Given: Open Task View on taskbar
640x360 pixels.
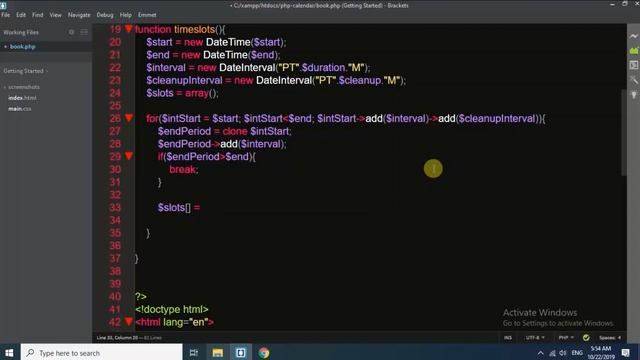Looking at the screenshot, I should point(194,353).
